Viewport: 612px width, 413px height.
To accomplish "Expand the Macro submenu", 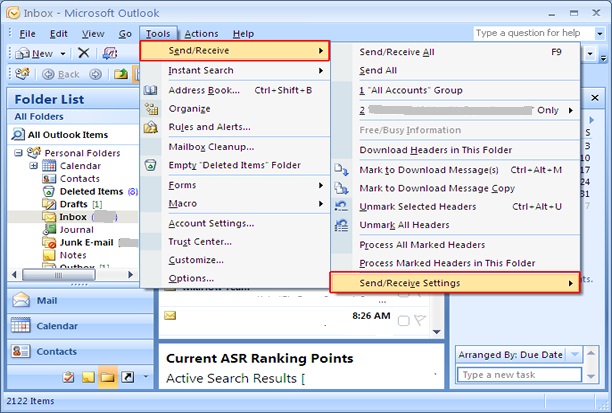I will tap(235, 203).
